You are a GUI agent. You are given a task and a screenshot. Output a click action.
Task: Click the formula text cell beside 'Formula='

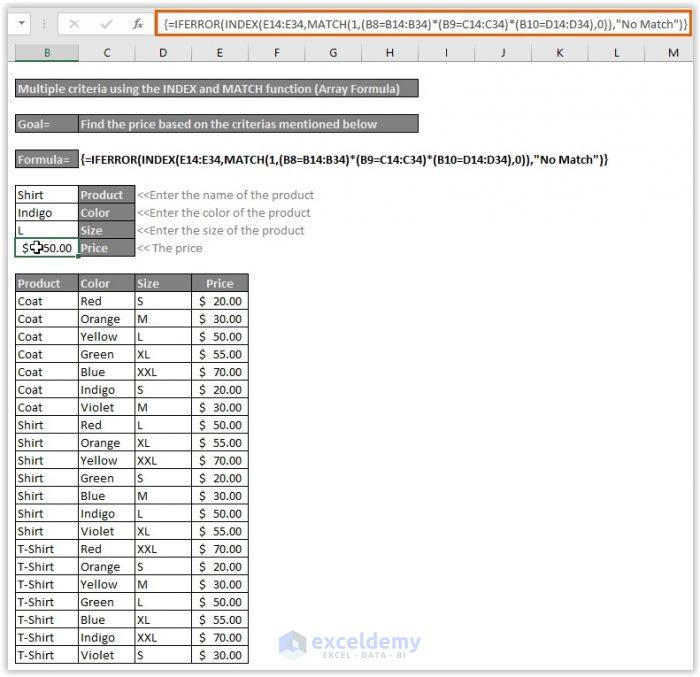coord(344,159)
